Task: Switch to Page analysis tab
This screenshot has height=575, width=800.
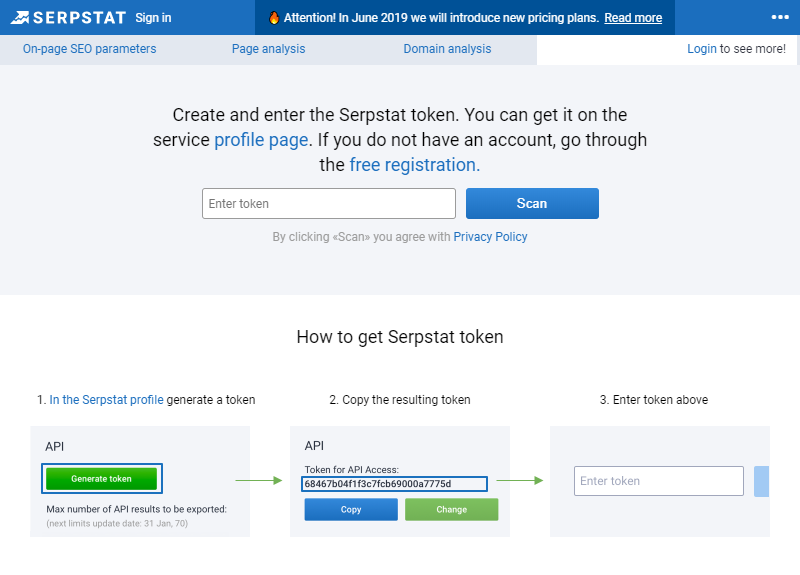Action: (268, 49)
